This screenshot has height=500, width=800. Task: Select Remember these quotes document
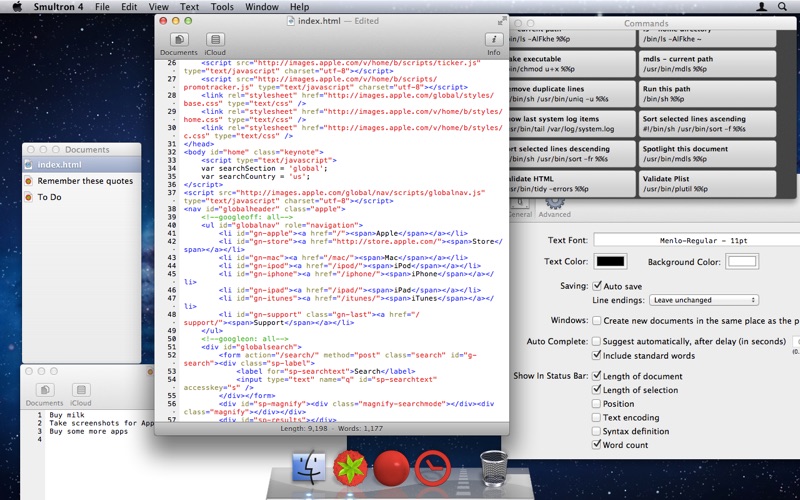point(82,181)
